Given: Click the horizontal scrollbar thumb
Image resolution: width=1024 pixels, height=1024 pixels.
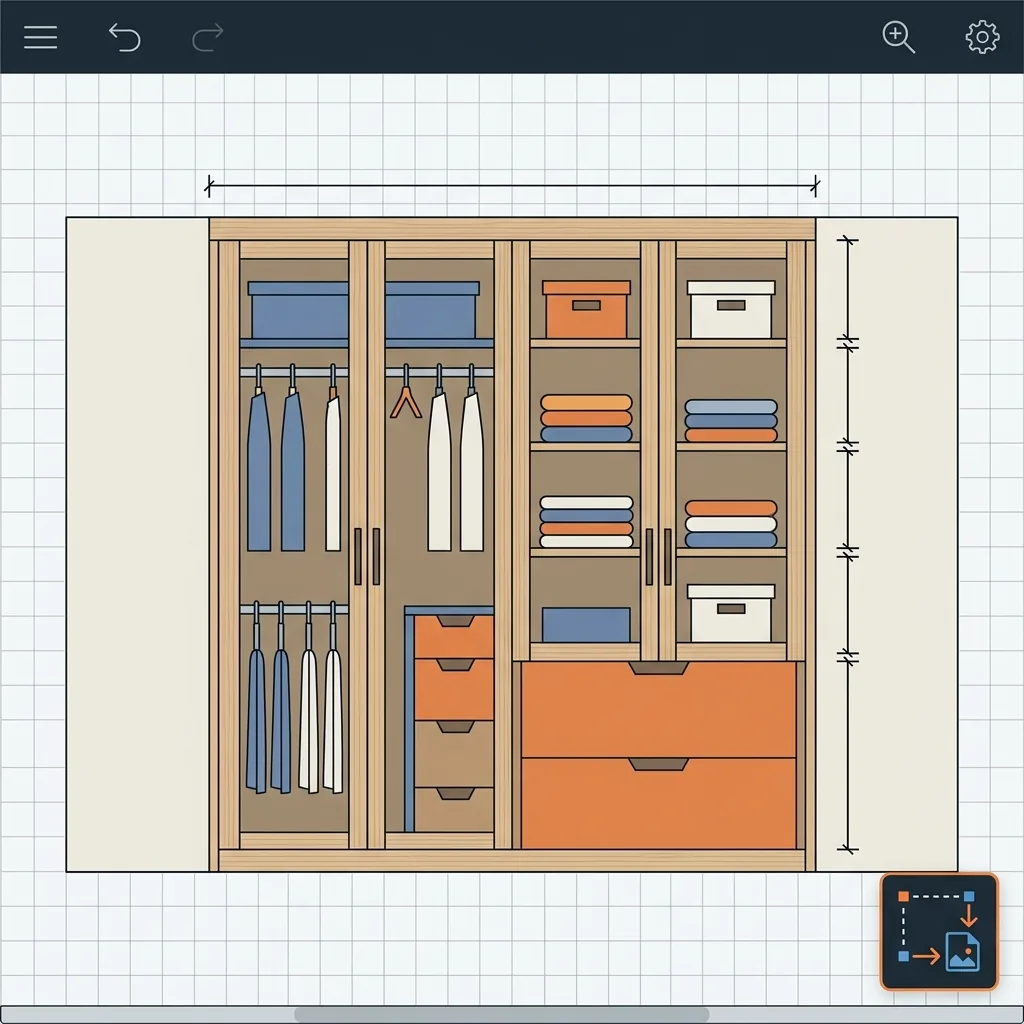Looking at the screenshot, I should pos(502,1015).
